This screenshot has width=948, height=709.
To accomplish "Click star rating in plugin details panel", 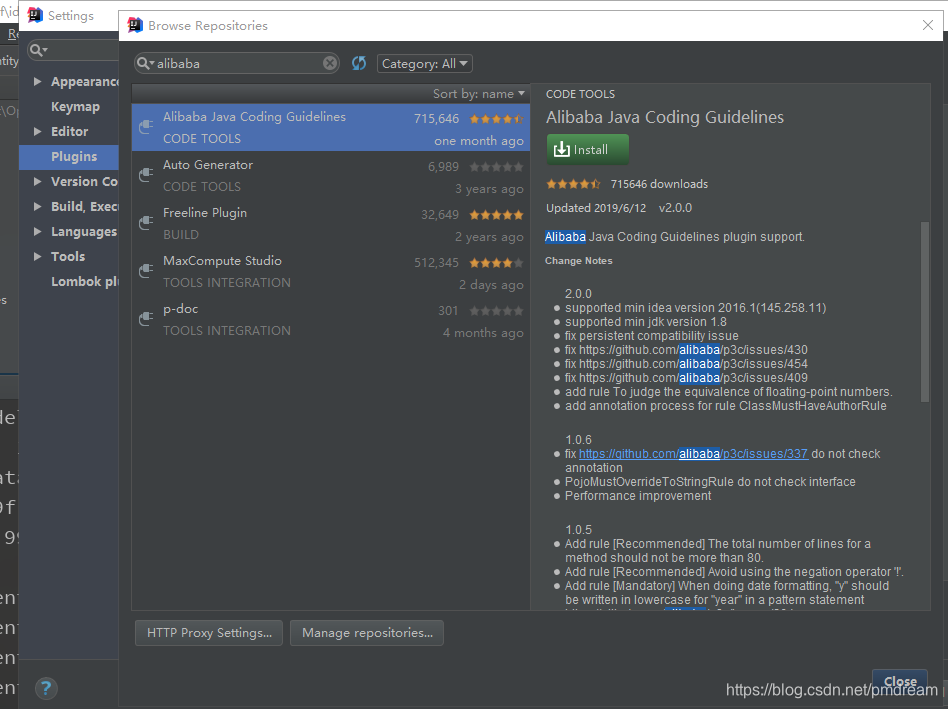I will (x=573, y=184).
